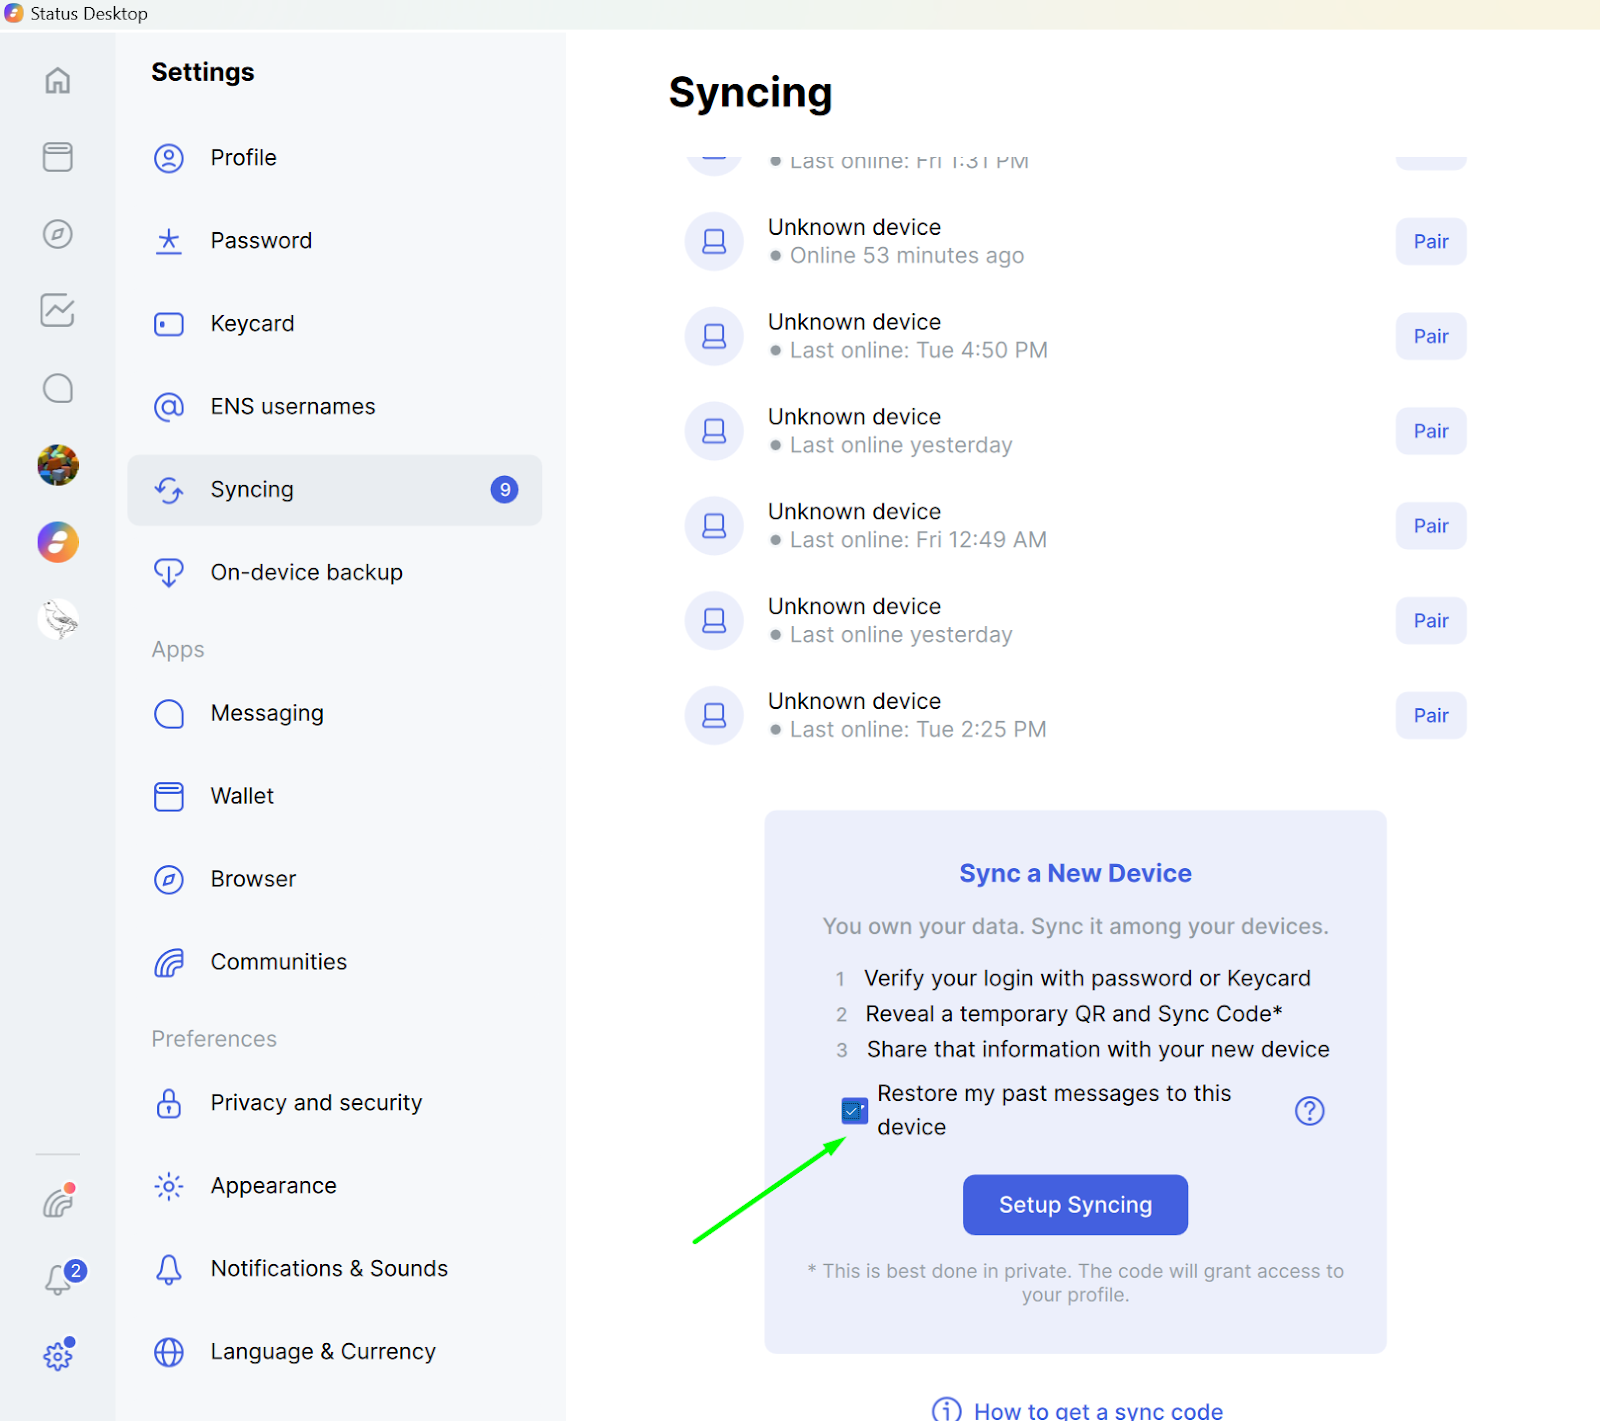1600x1421 pixels.
Task: Click the settings gear icon in left rail
Action: 58,1356
